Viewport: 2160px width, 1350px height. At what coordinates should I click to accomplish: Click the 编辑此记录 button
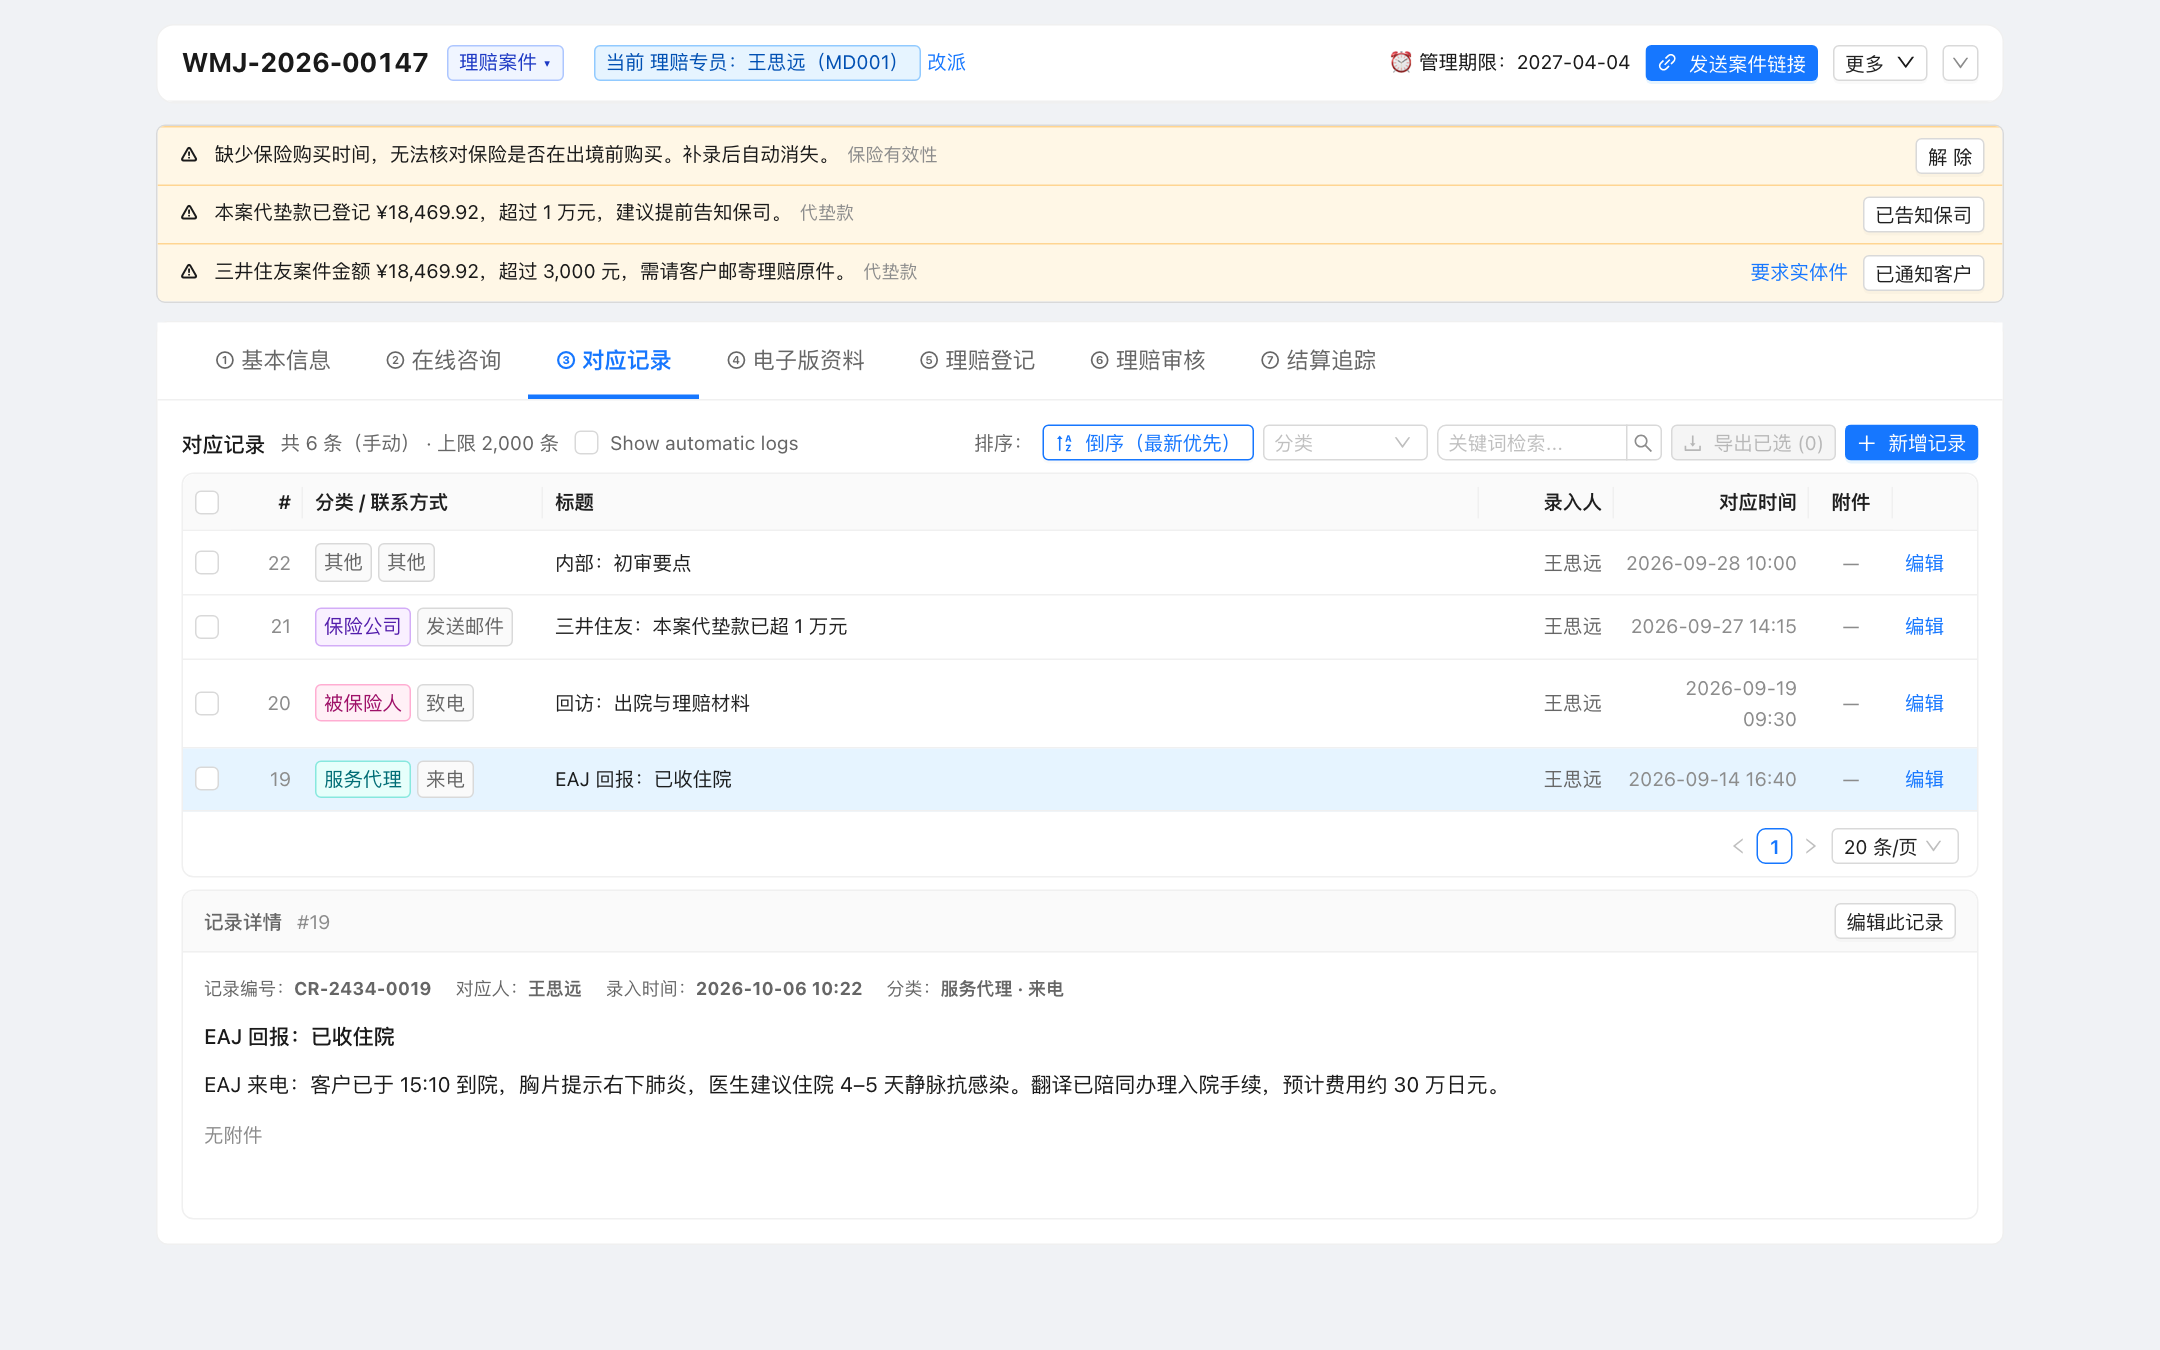coord(1894,922)
